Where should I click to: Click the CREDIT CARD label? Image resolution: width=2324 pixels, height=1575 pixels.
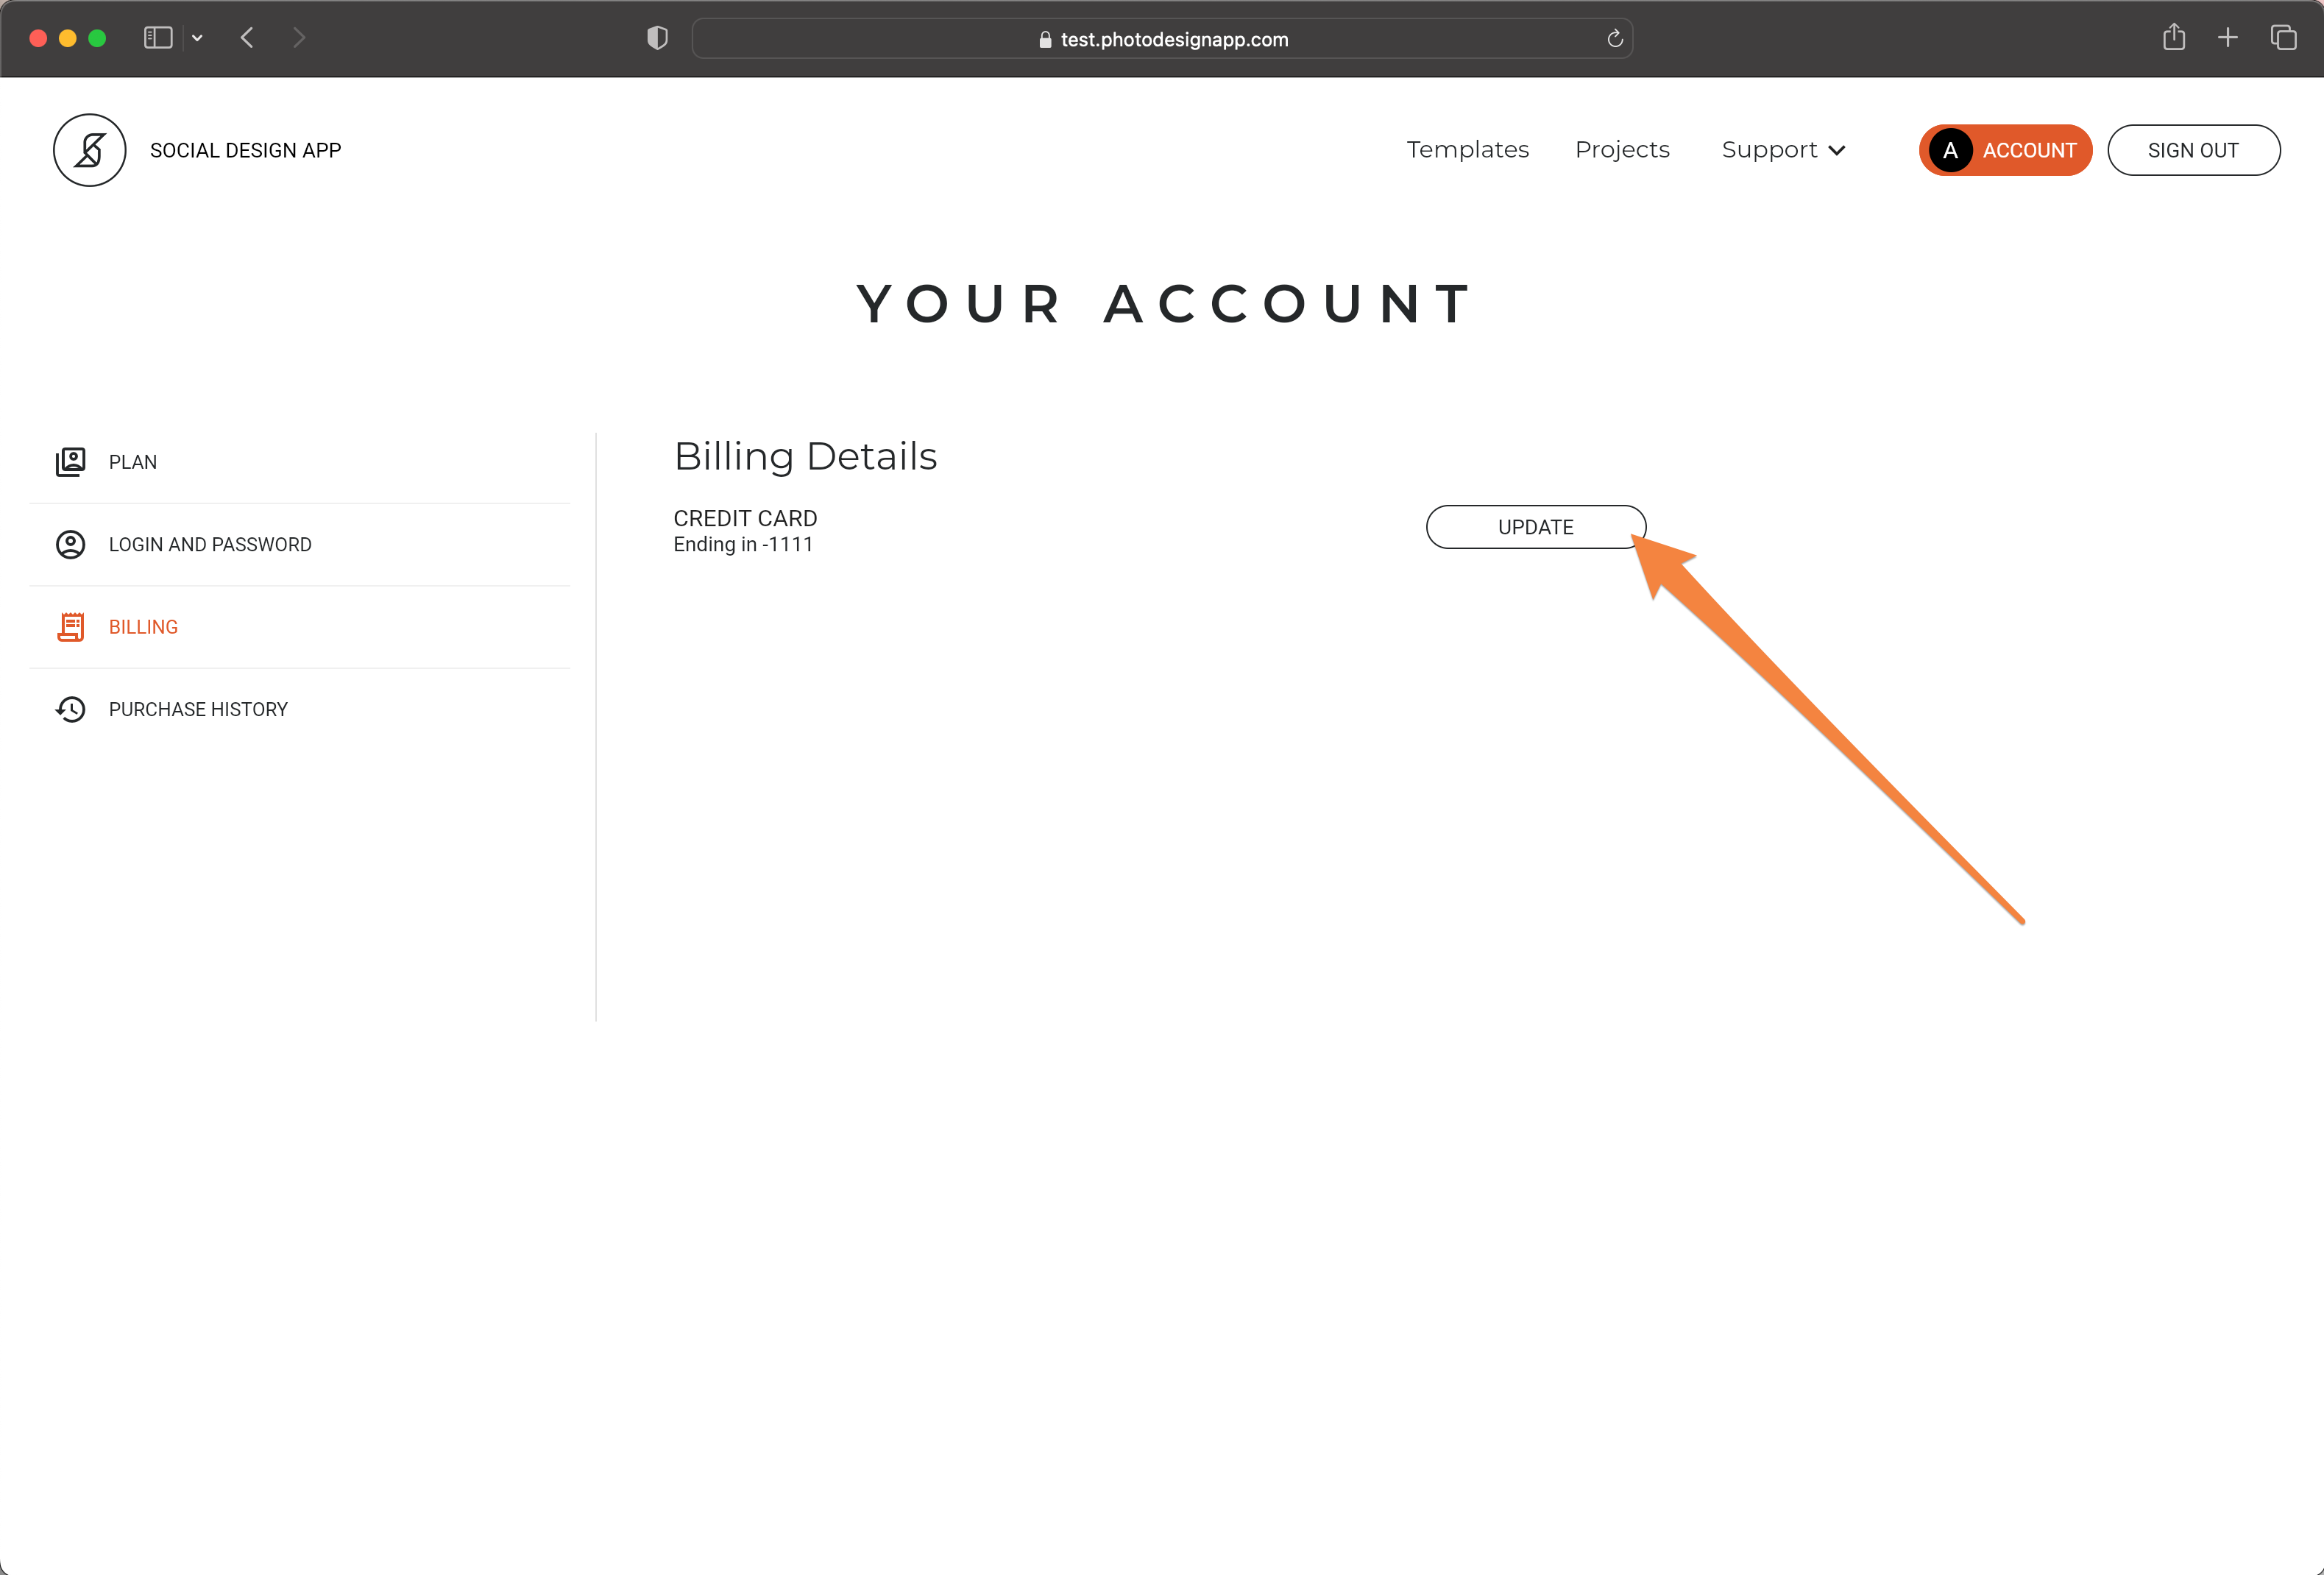pos(745,518)
